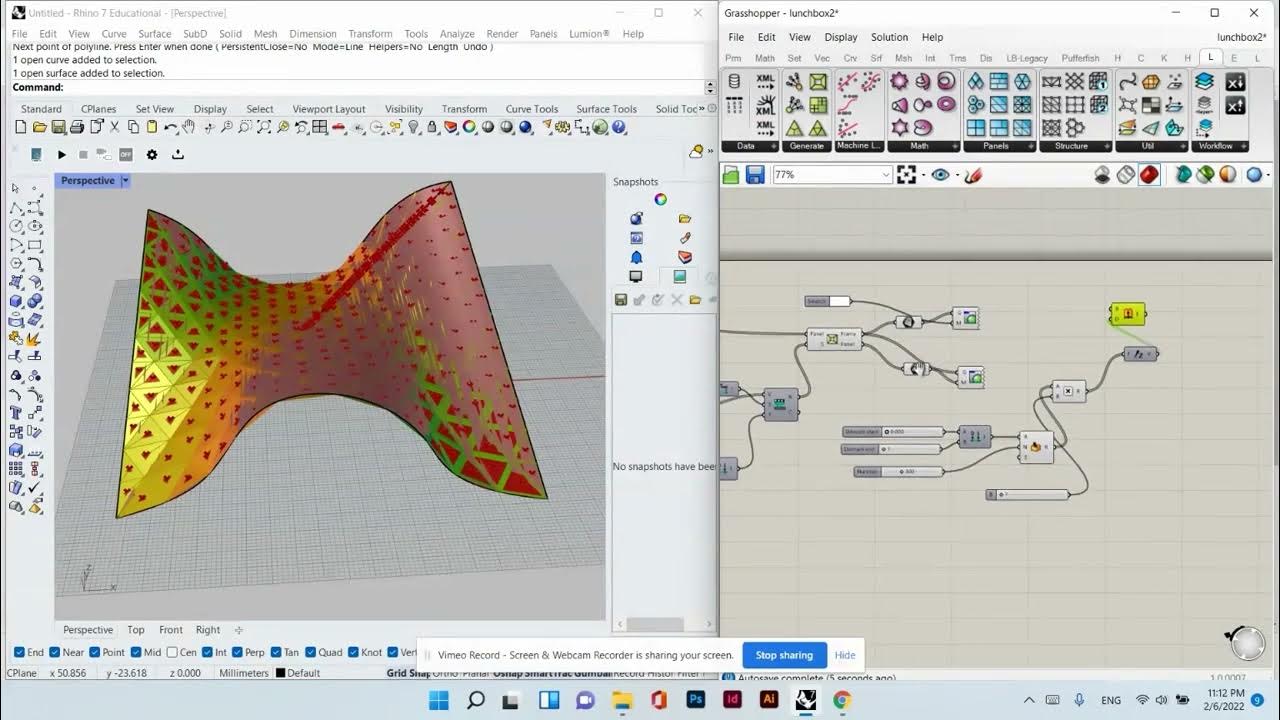Switch to the Surface Tools toolbar tab
The height and width of the screenshot is (720, 1280).
point(606,109)
